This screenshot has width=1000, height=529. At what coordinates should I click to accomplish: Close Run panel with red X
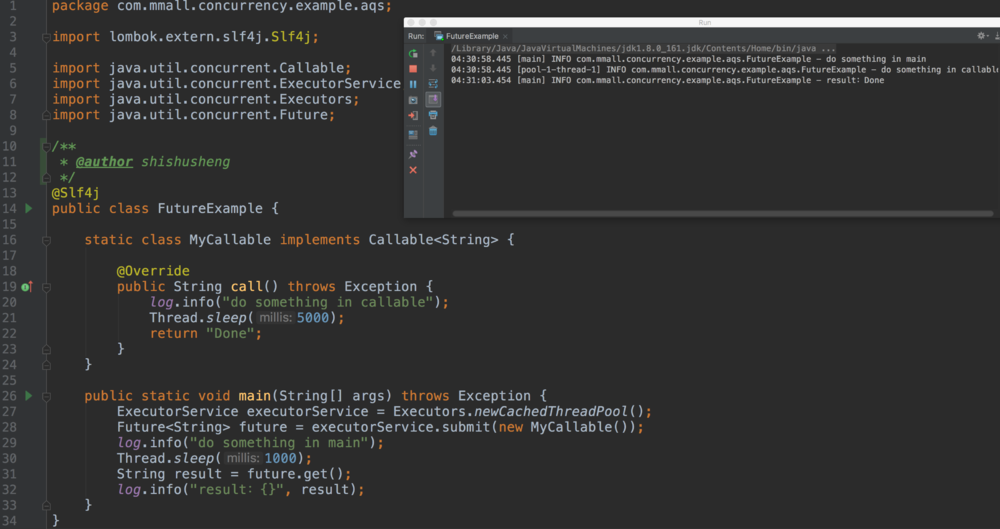coord(413,170)
